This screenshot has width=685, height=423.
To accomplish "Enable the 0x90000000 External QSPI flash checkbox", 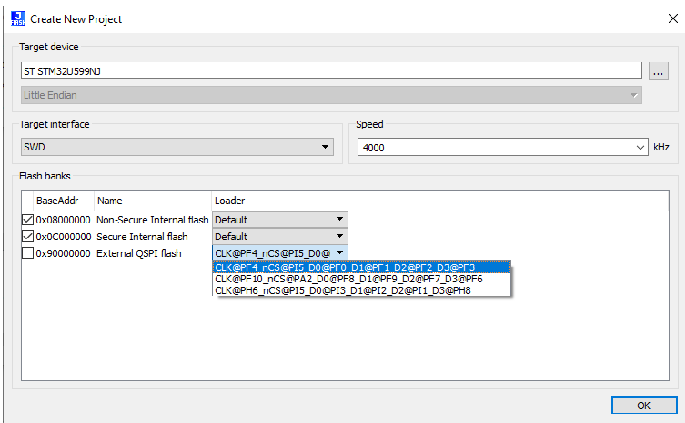I will (28, 253).
